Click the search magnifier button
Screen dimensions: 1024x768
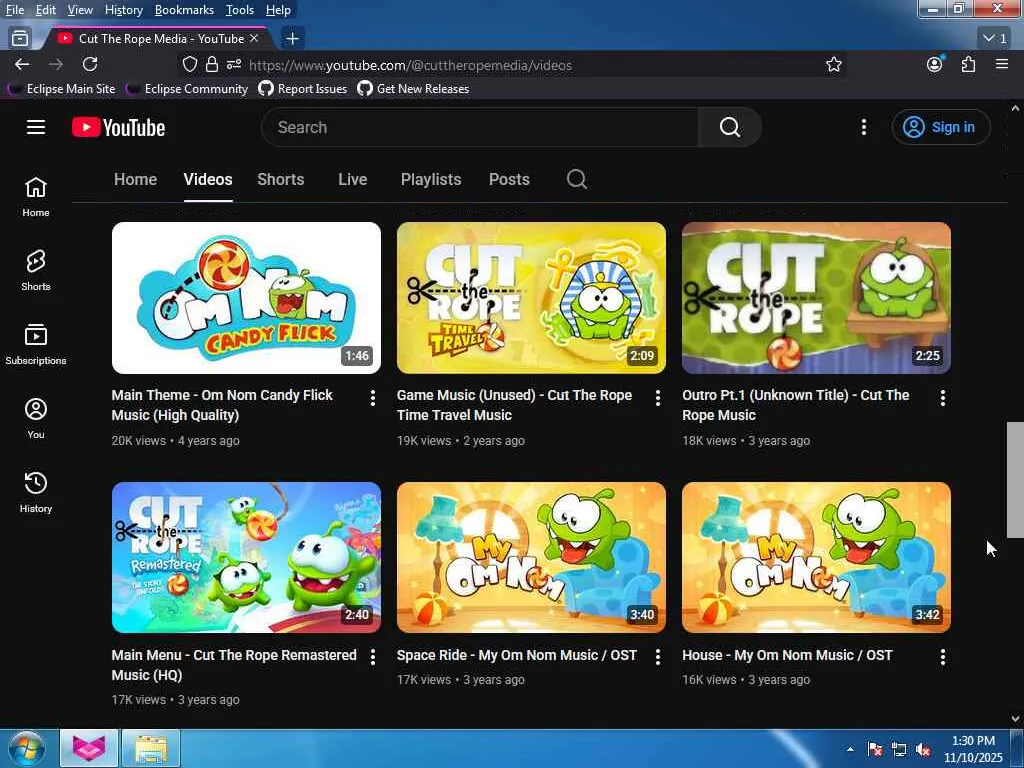pos(729,127)
